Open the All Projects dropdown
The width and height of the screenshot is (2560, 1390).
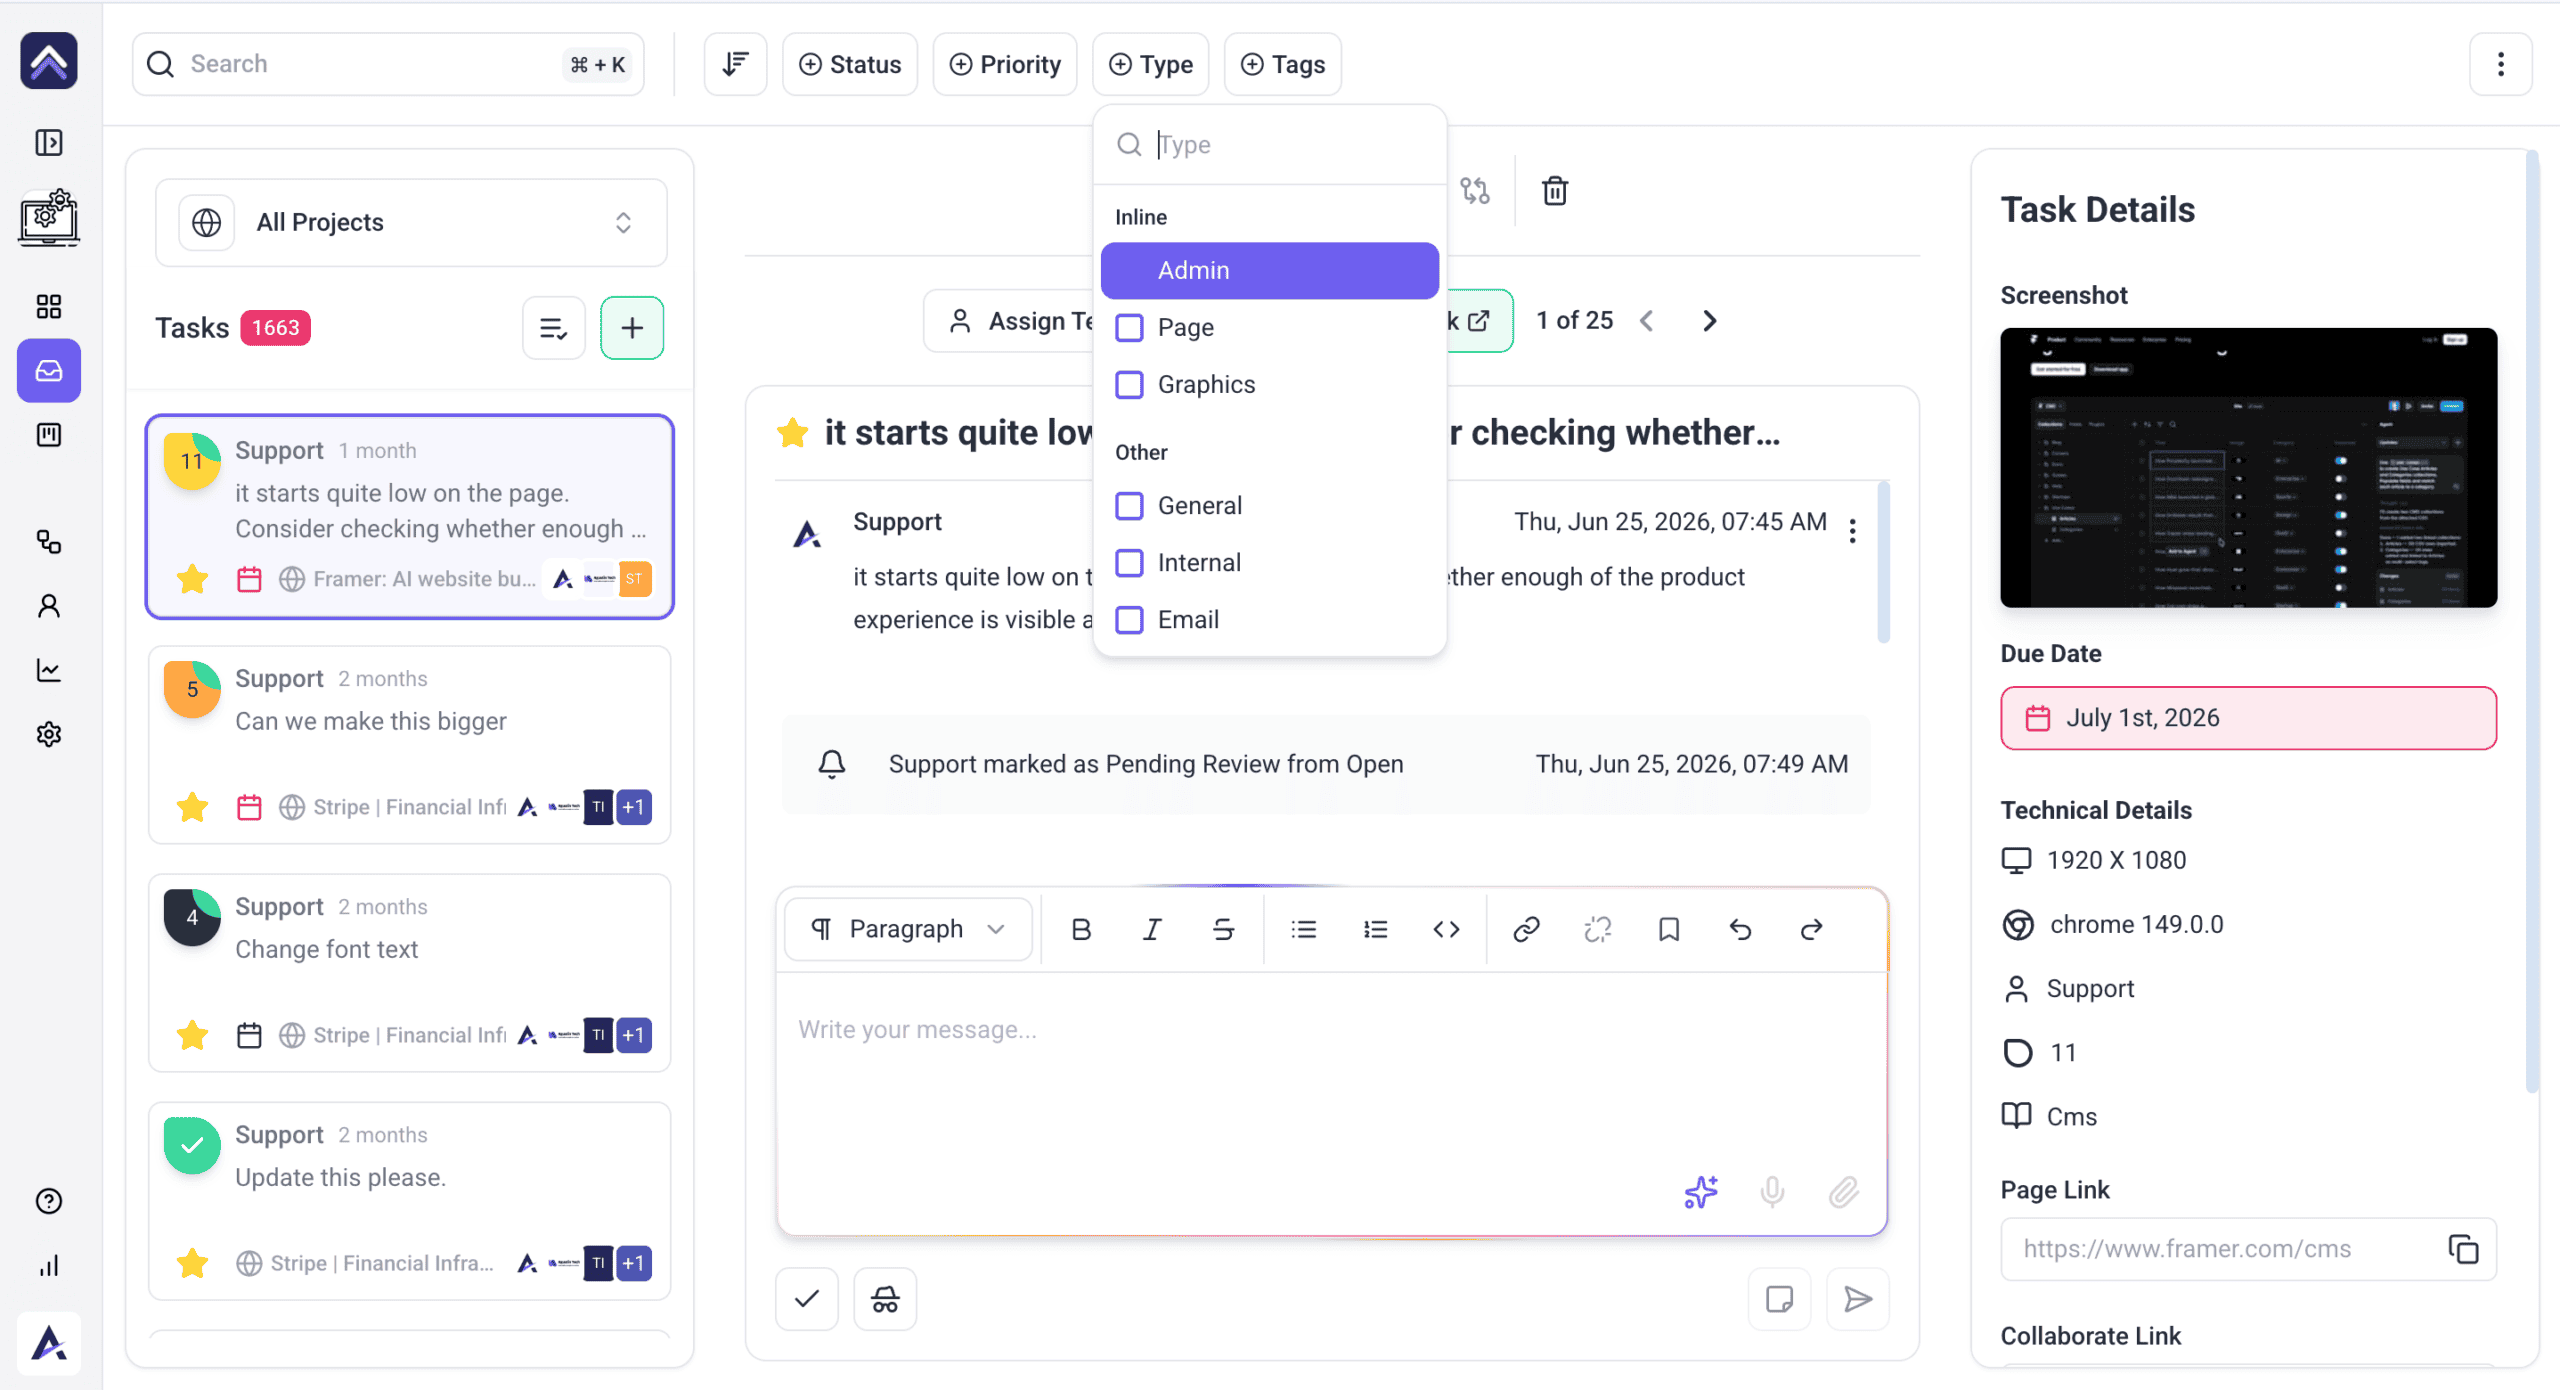click(411, 222)
